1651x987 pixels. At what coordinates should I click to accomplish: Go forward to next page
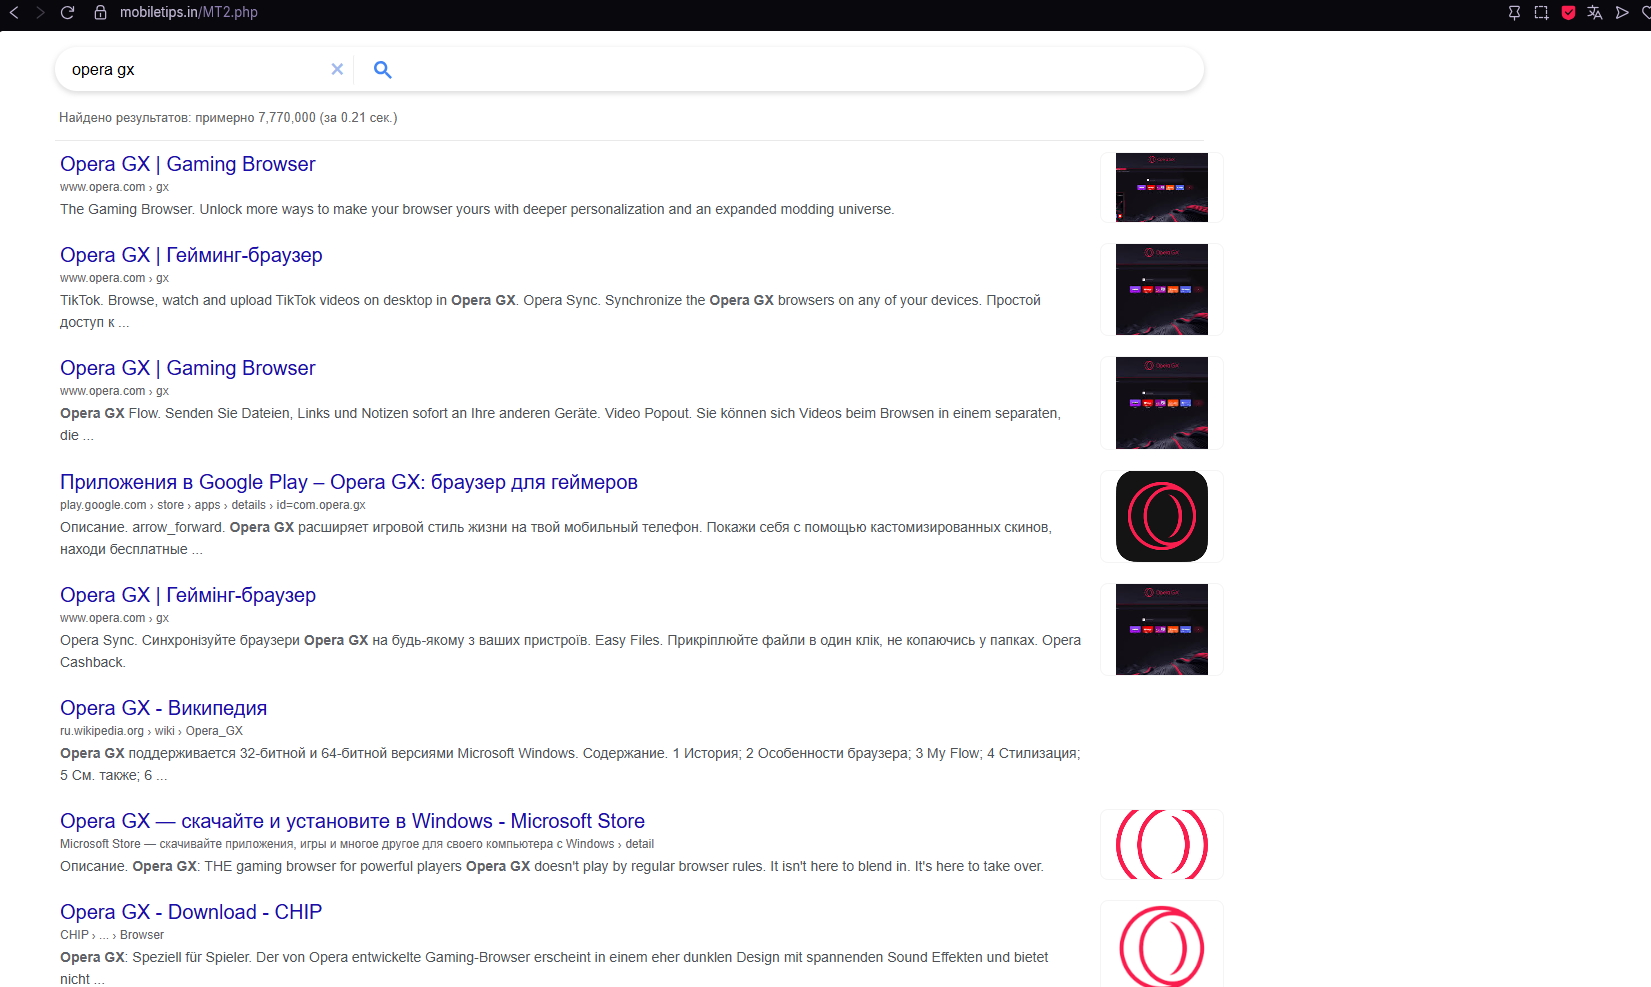click(40, 12)
